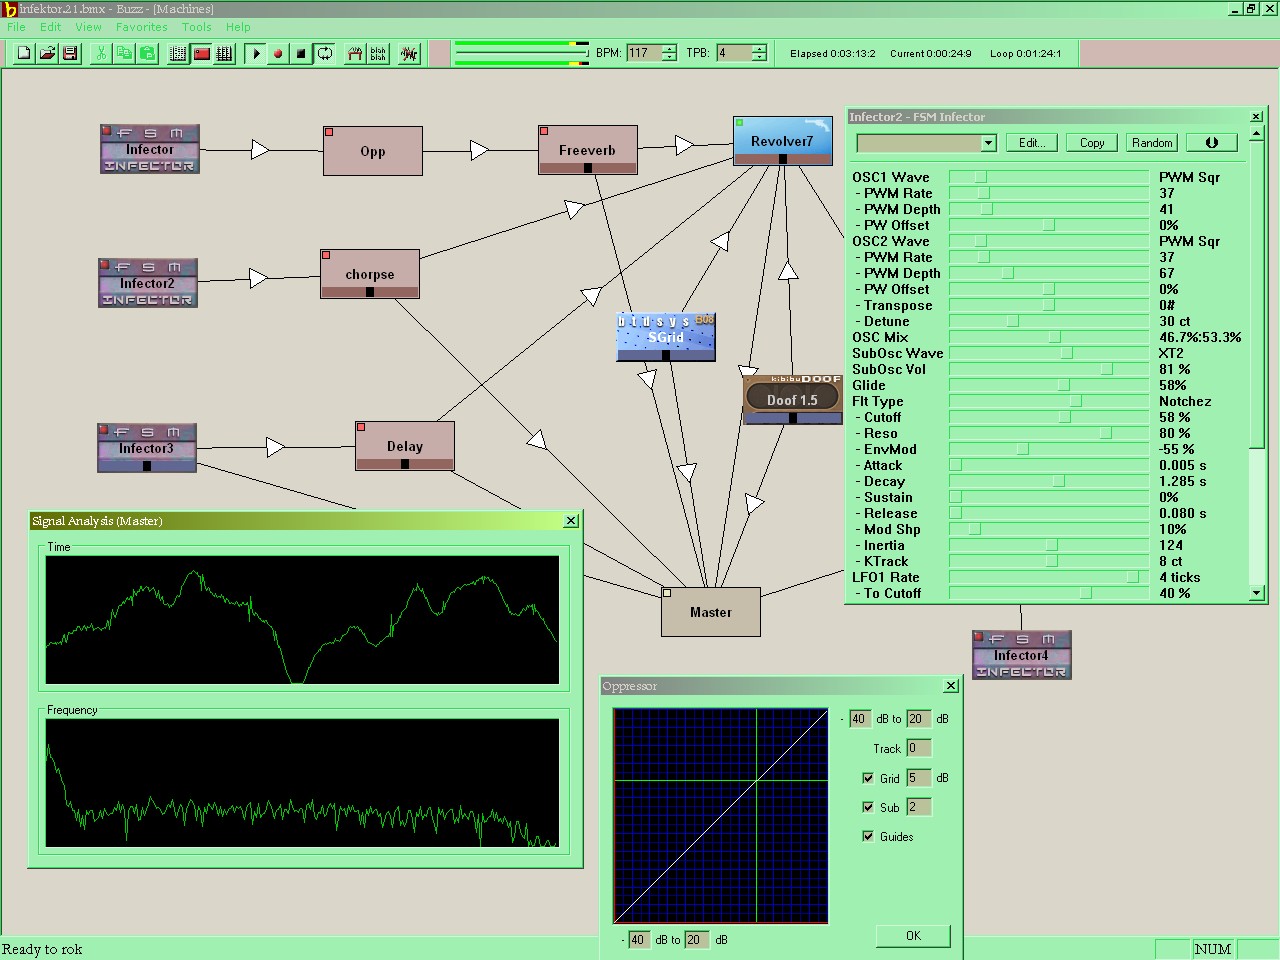Open the preset dropdown in Infector2 panel

pyautogui.click(x=988, y=143)
